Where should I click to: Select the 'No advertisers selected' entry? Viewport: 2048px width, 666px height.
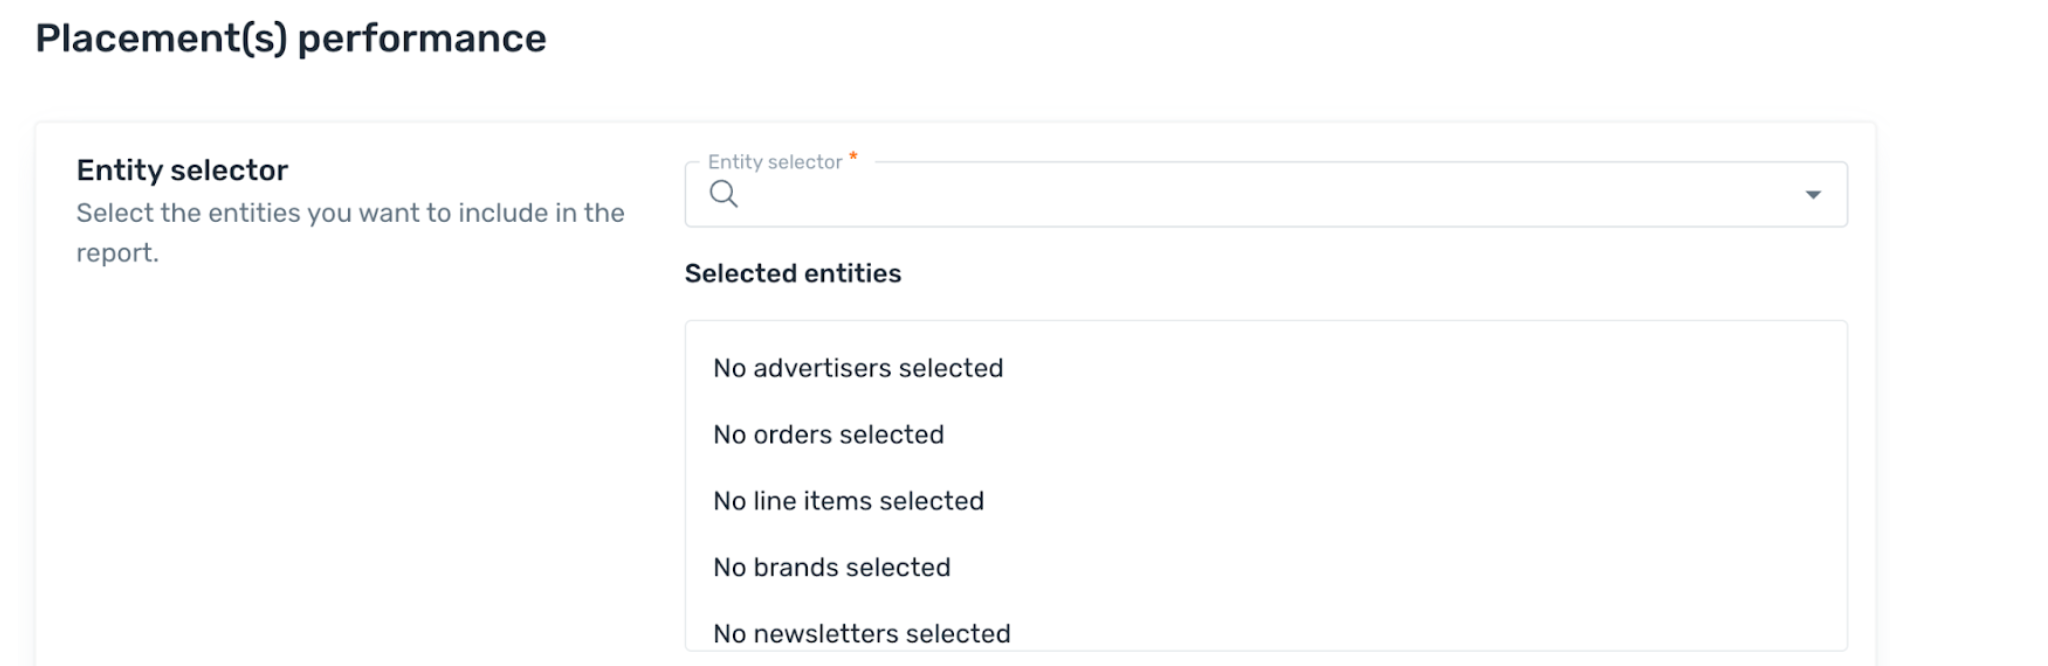coord(858,368)
